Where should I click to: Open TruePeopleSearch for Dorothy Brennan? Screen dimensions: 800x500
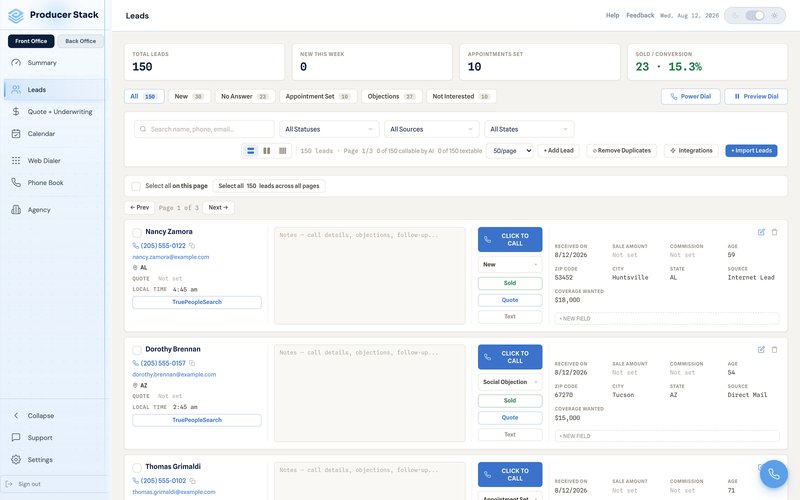(197, 420)
